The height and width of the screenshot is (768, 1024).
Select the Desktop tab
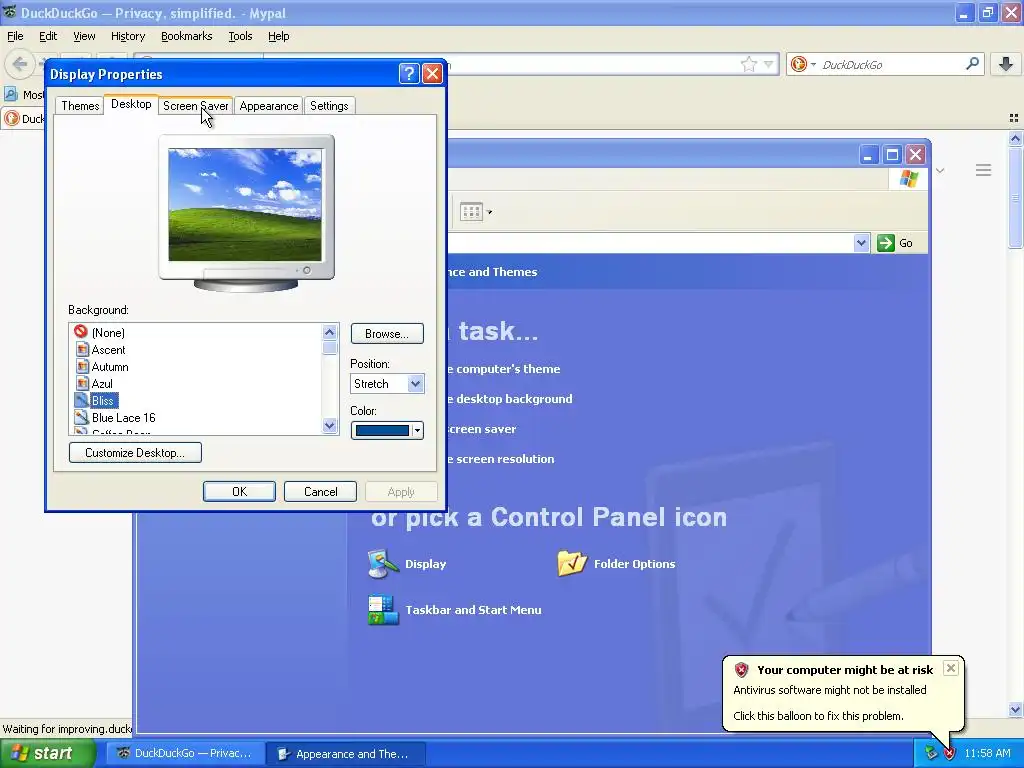[131, 104]
